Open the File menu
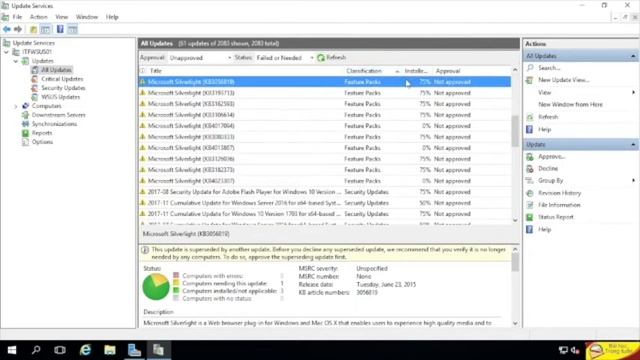Viewport: 640px width, 360px height. 17,17
